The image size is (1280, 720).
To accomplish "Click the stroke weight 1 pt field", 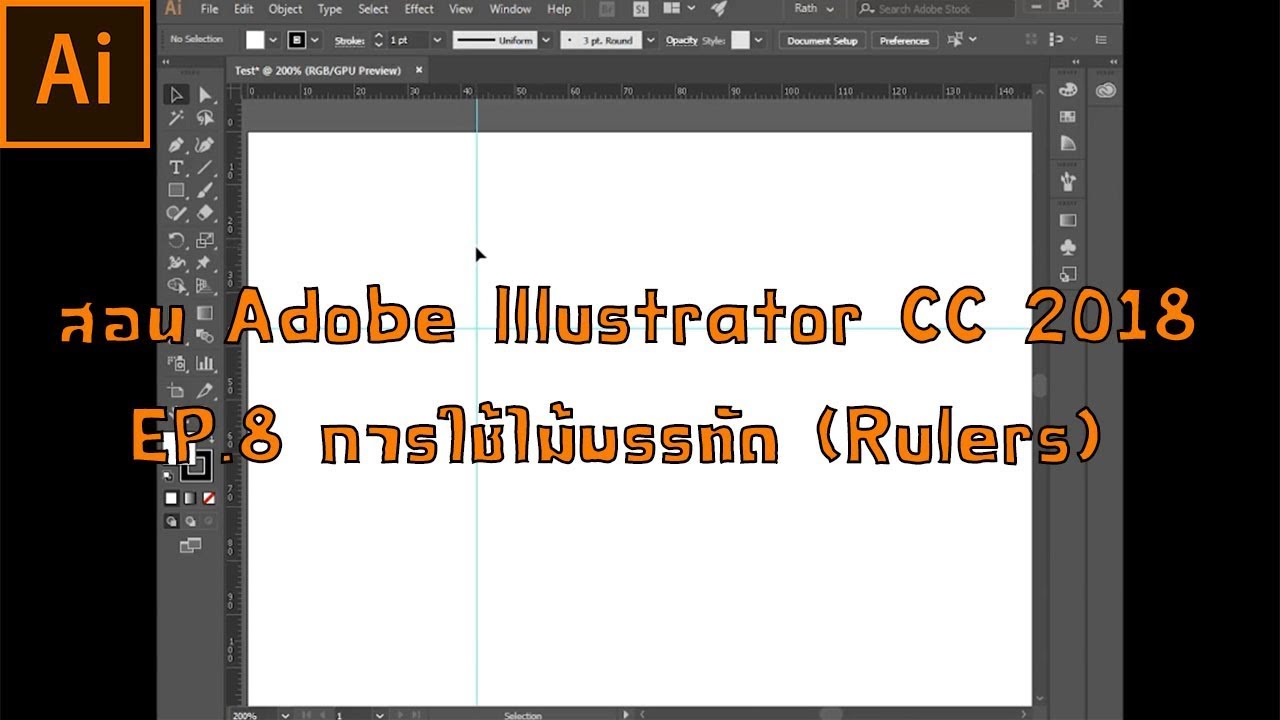I will (x=408, y=41).
